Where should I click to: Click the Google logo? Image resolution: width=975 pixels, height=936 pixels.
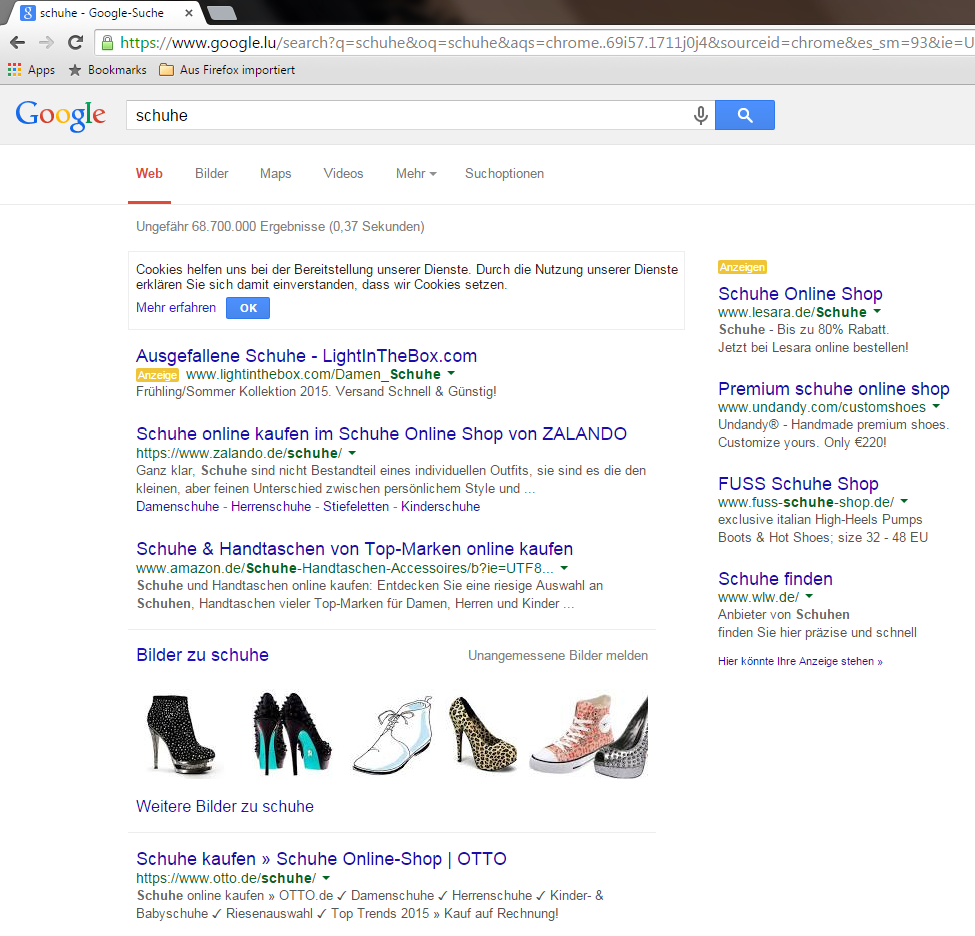[60, 116]
